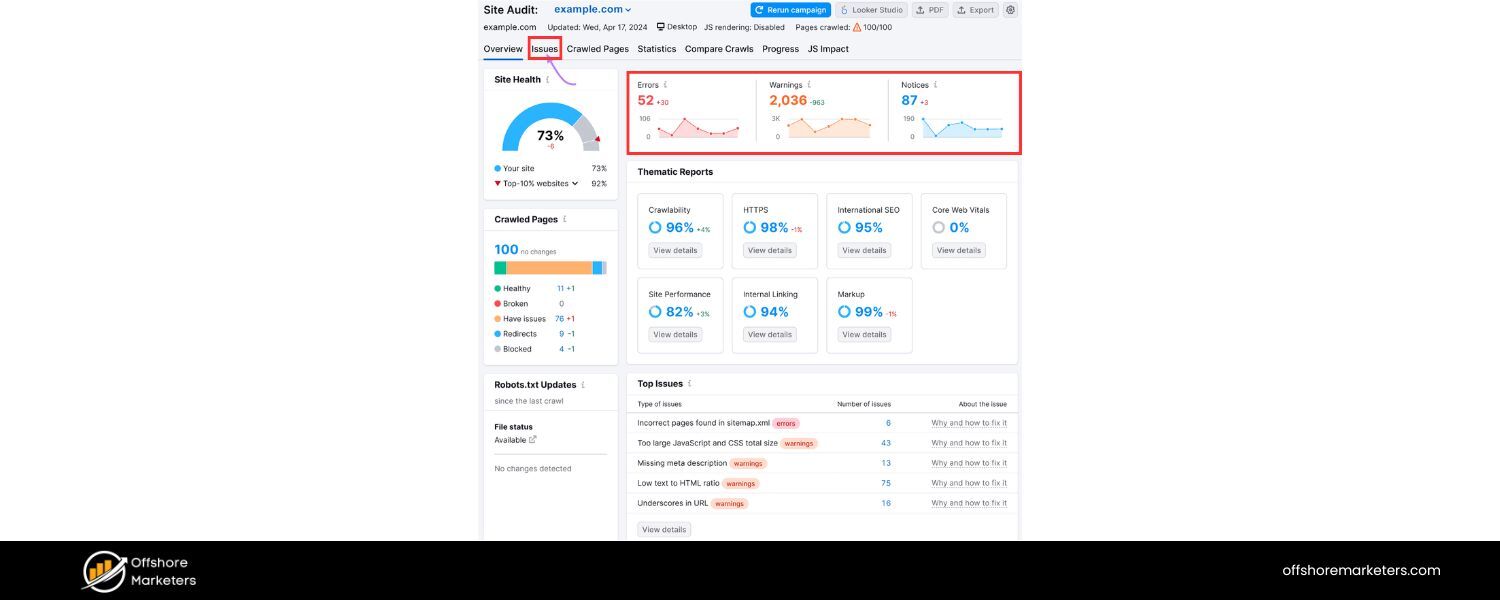Open the Compare Crawls tab

click(x=718, y=48)
